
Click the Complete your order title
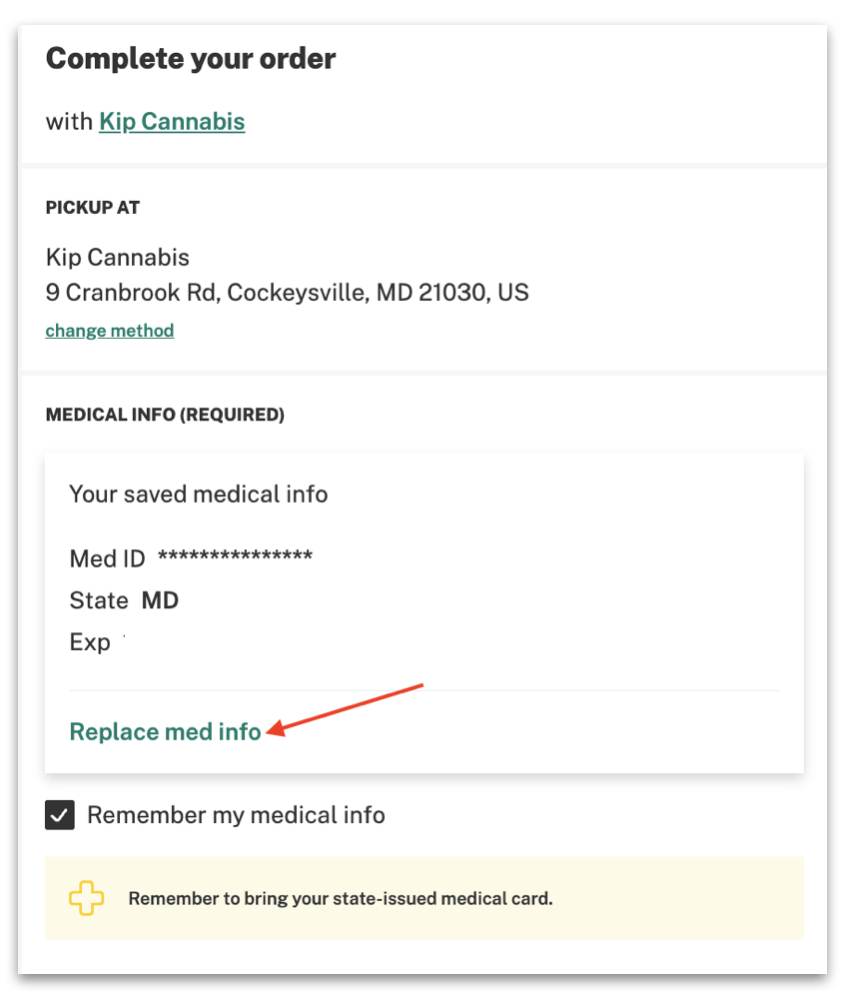pos(190,59)
